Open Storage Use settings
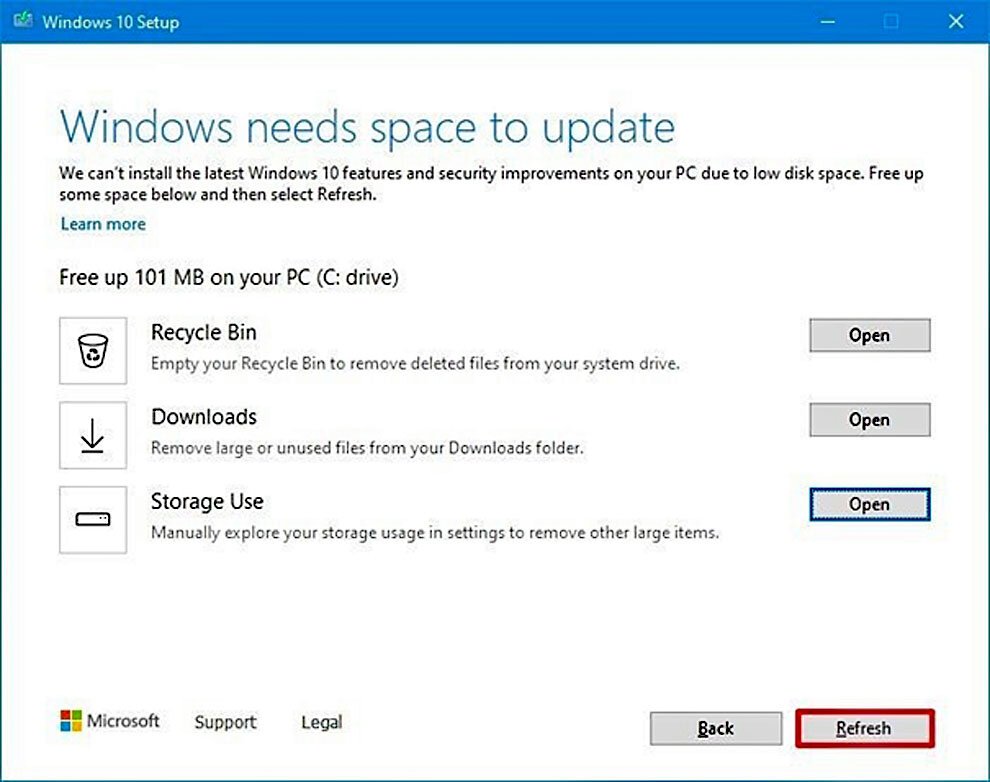 (869, 504)
